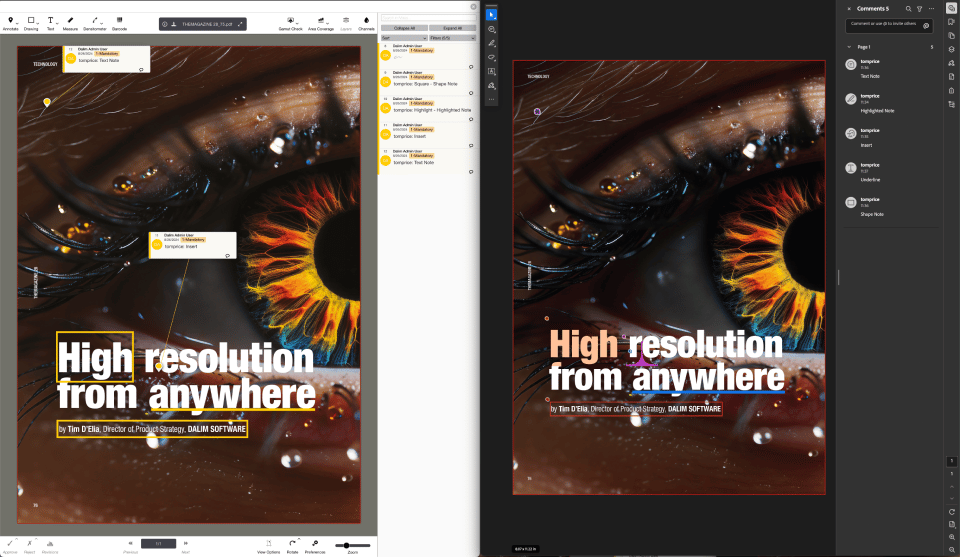Select the Text tool in left viewer
960x557 pixels.
point(50,20)
